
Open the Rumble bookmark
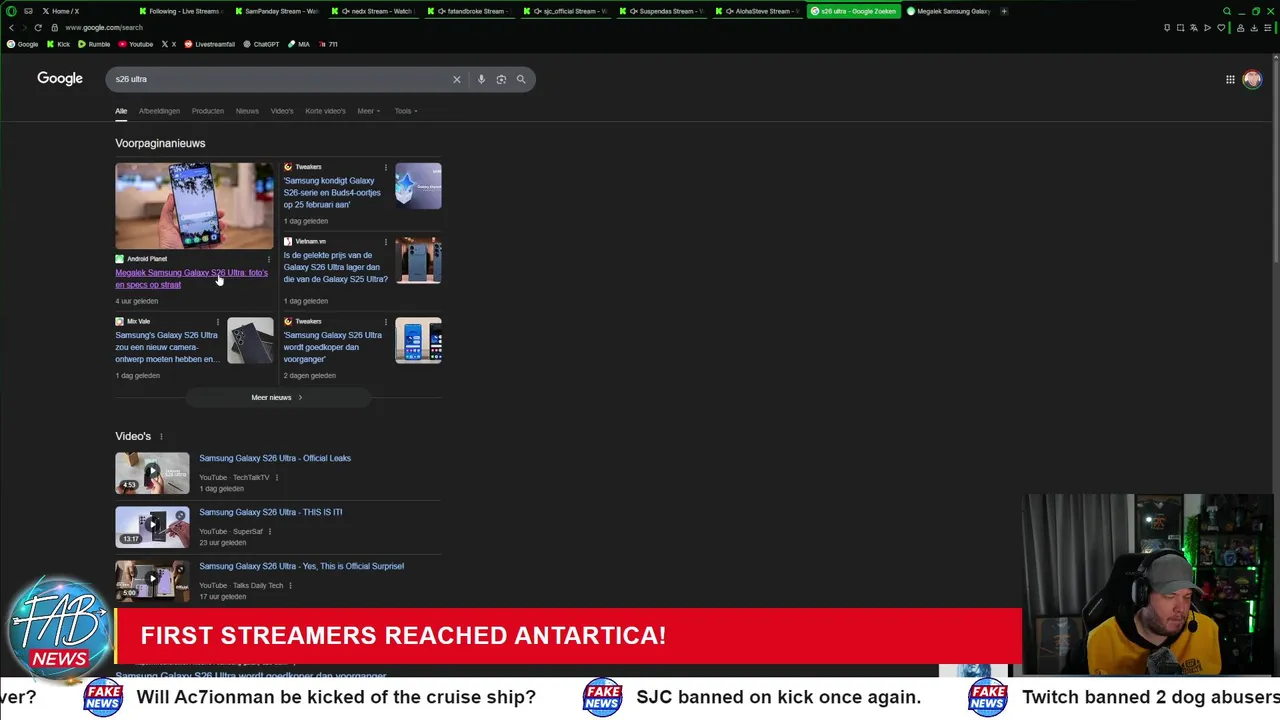click(x=94, y=44)
